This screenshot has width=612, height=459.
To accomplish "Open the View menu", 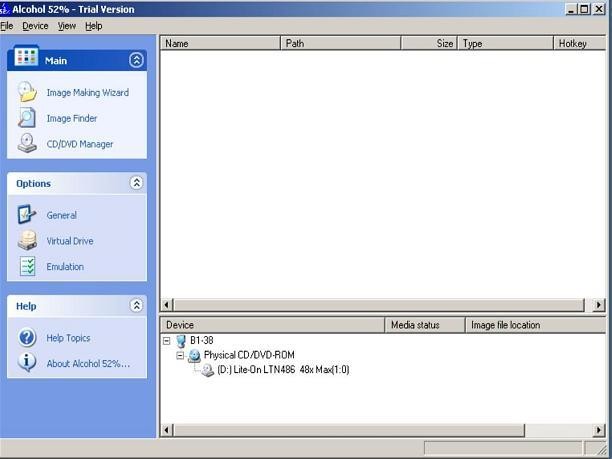I will 67,26.
